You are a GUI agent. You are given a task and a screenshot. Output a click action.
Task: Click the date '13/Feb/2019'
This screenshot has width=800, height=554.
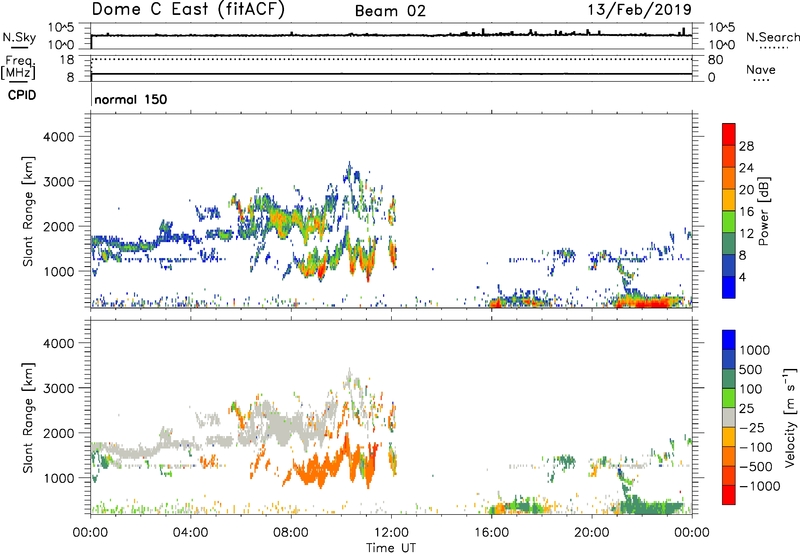[x=639, y=9]
